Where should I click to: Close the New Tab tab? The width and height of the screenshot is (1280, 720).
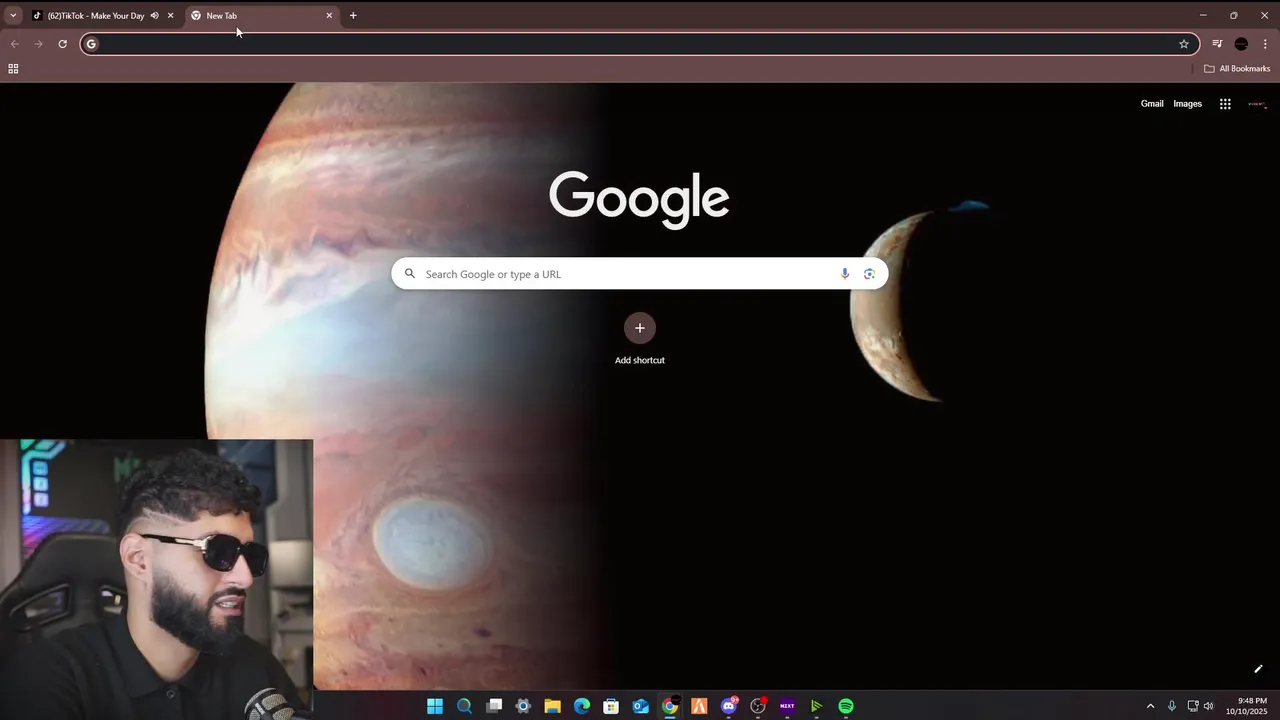(329, 16)
